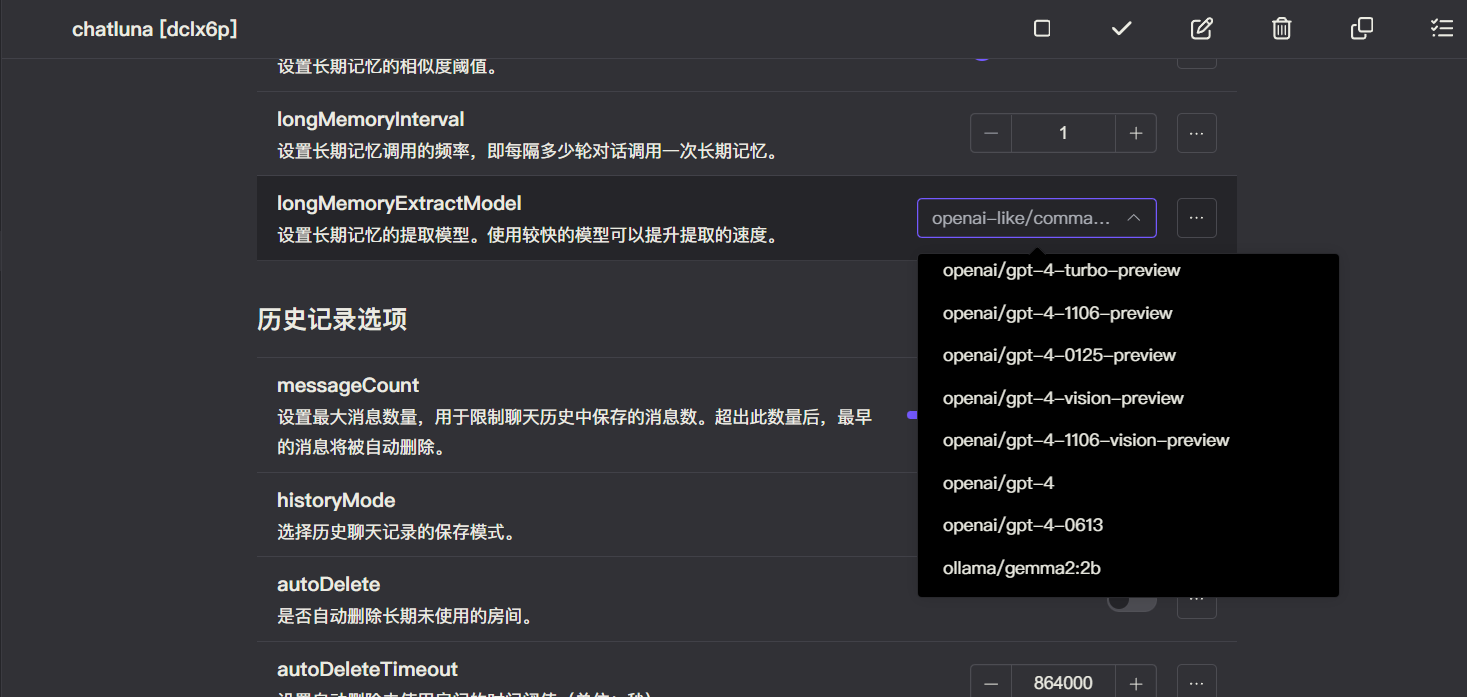Open the ellipsis menu beside longMemoryExtractModel
Screen dimensions: 1467x697
[1196, 217]
